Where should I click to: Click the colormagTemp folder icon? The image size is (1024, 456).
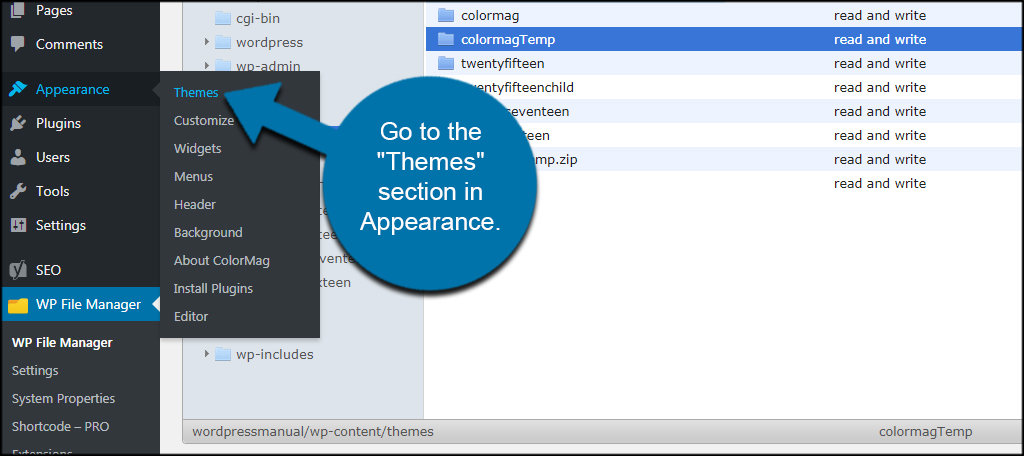(445, 39)
